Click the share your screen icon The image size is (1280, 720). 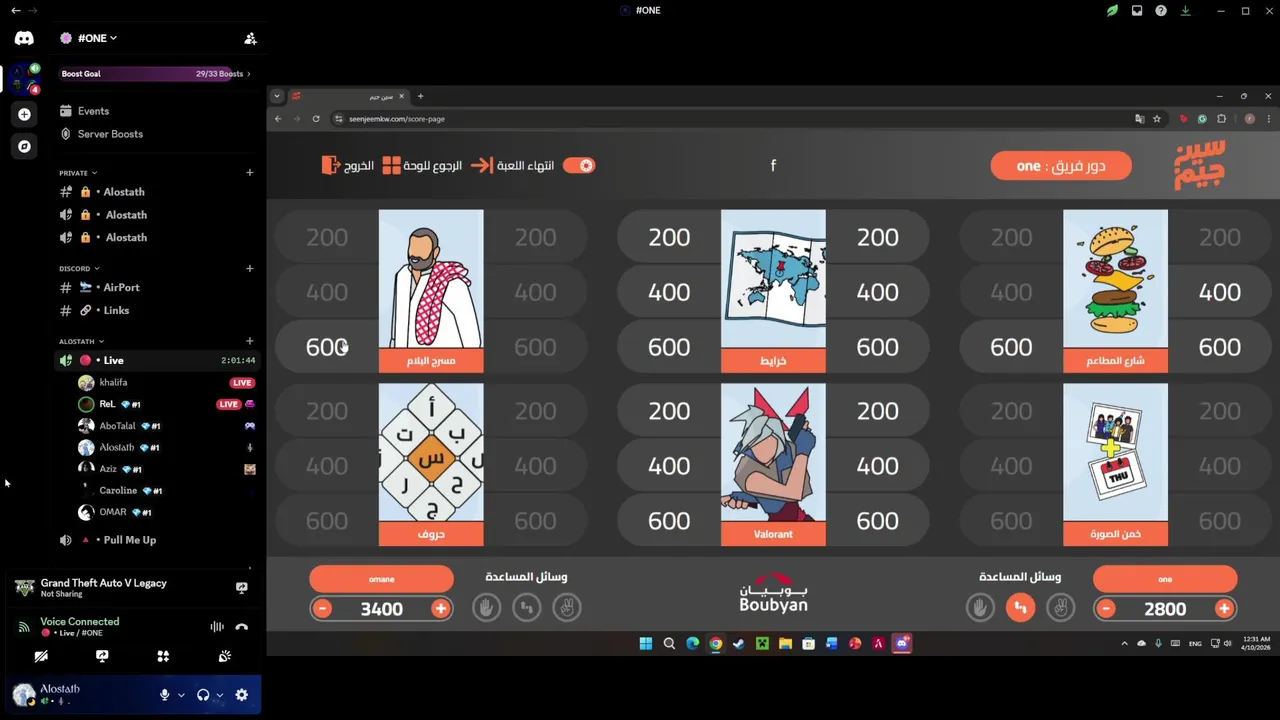[x=102, y=656]
